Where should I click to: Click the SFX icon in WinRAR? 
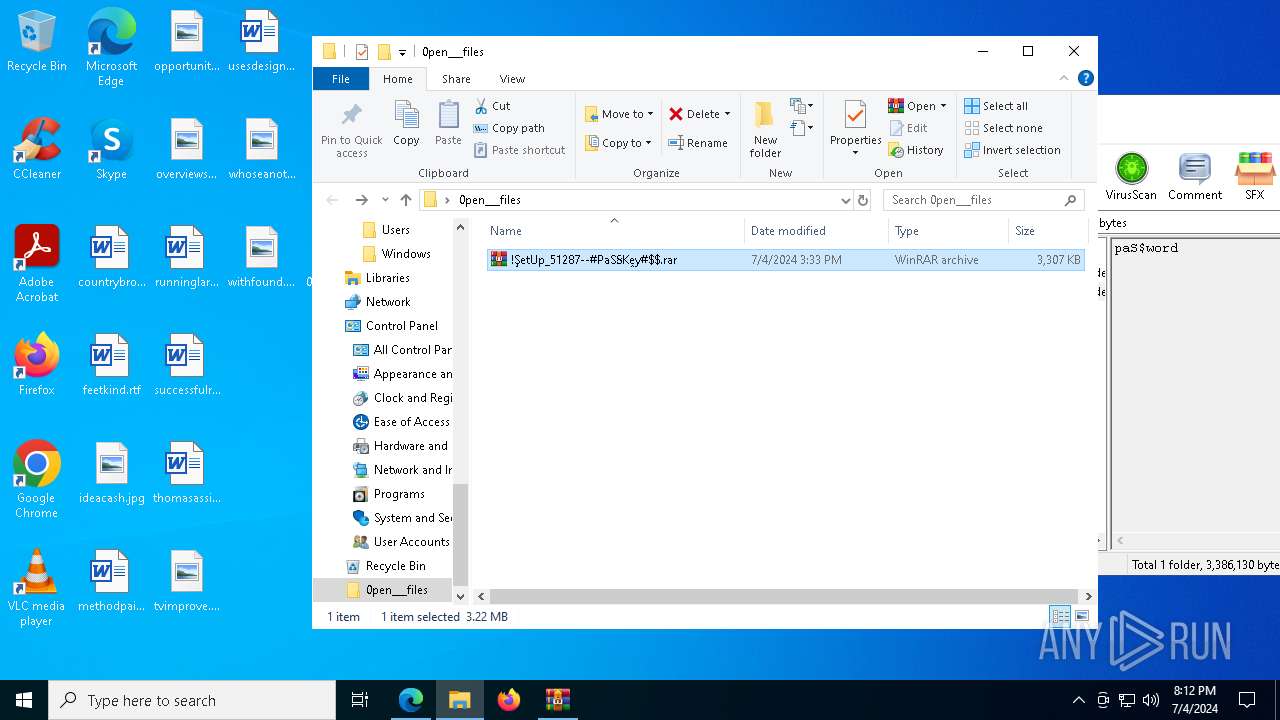coord(1255,168)
